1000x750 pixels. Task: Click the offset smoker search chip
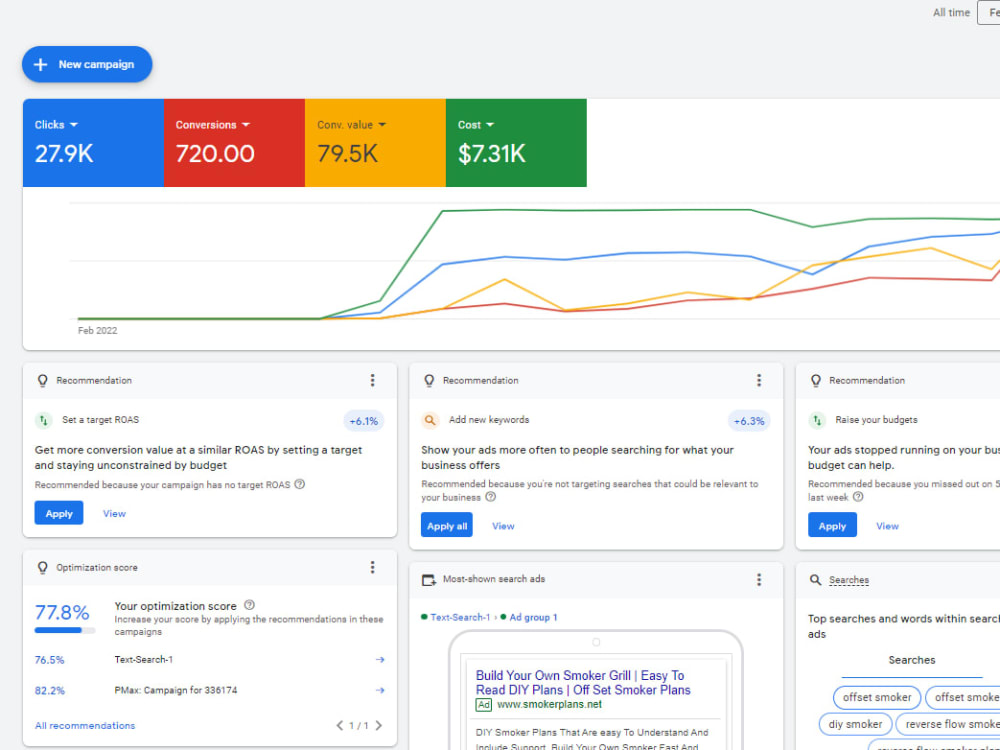(877, 698)
